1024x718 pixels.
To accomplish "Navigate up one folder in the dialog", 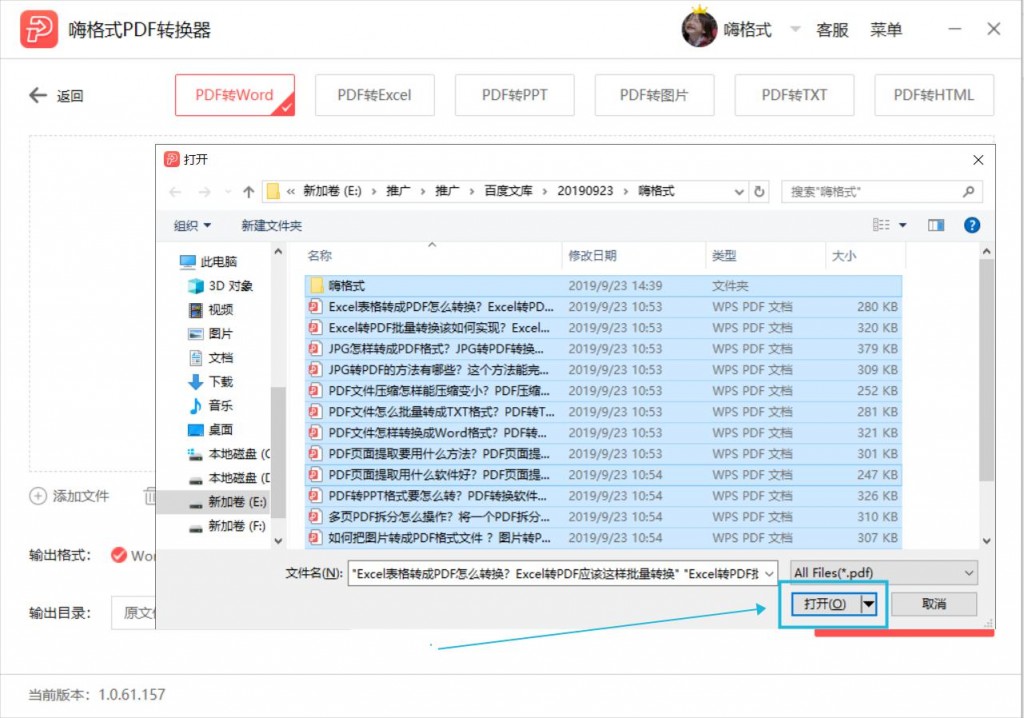I will click(248, 191).
